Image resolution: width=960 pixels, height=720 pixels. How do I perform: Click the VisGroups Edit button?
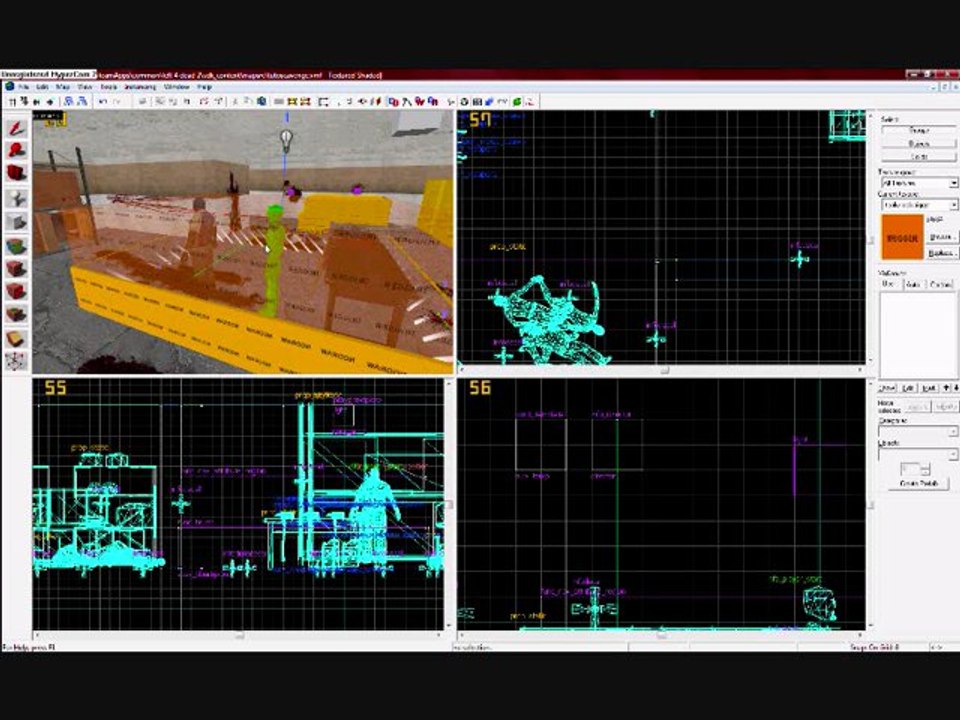tap(909, 388)
